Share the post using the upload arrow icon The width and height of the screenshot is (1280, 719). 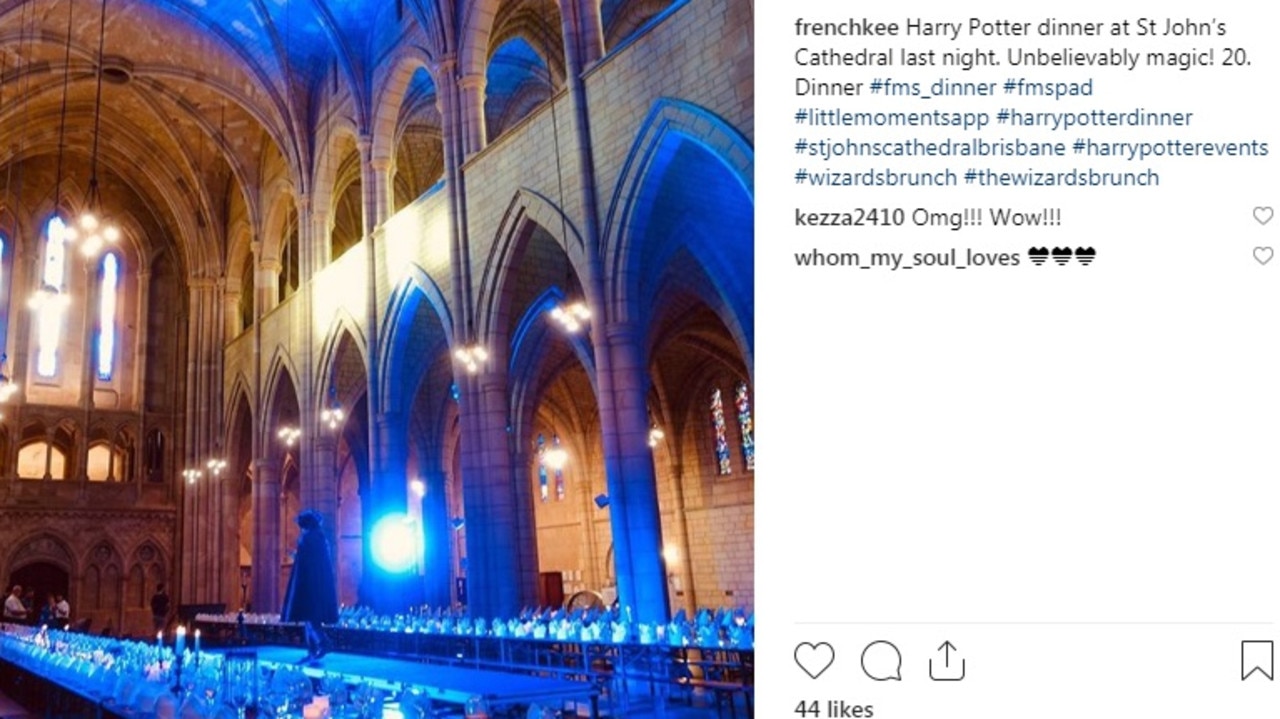coord(946,661)
